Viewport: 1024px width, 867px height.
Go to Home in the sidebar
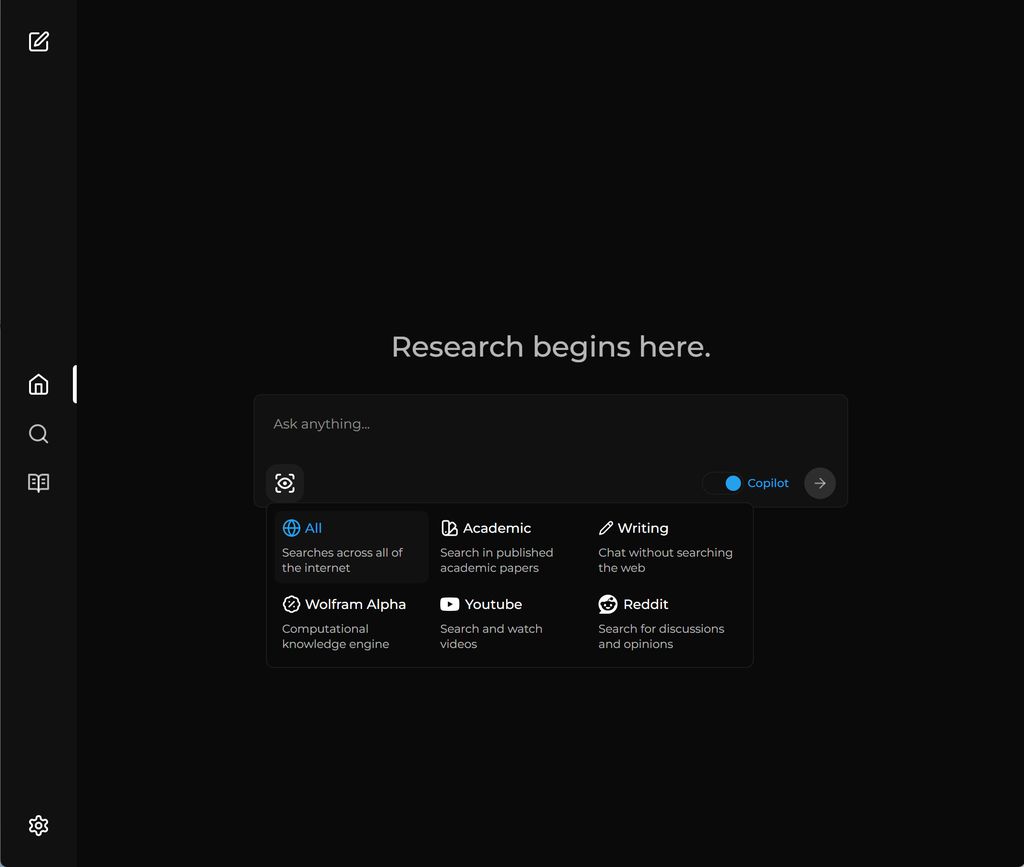point(38,384)
